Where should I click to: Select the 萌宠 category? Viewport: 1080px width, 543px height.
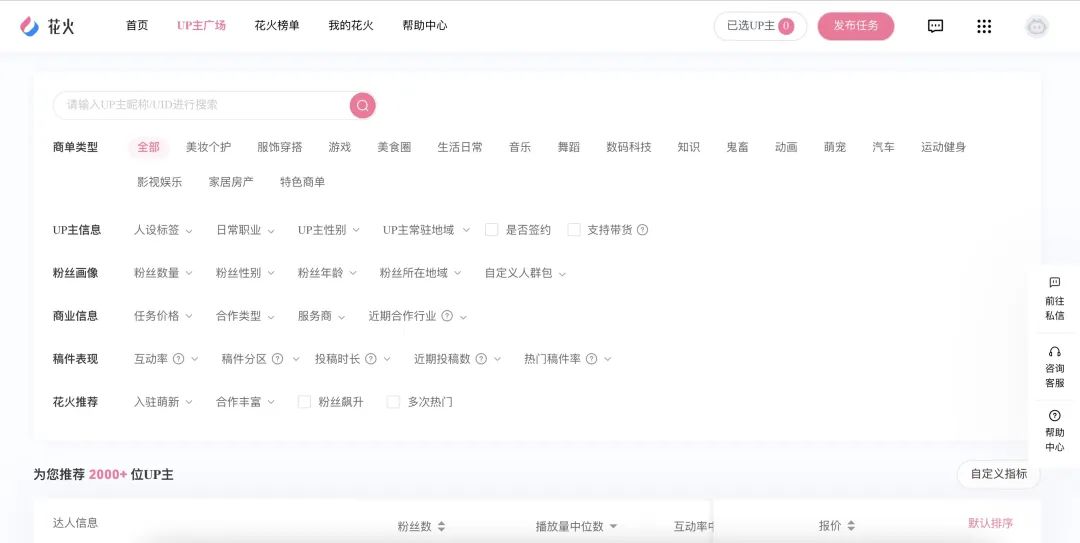point(835,147)
